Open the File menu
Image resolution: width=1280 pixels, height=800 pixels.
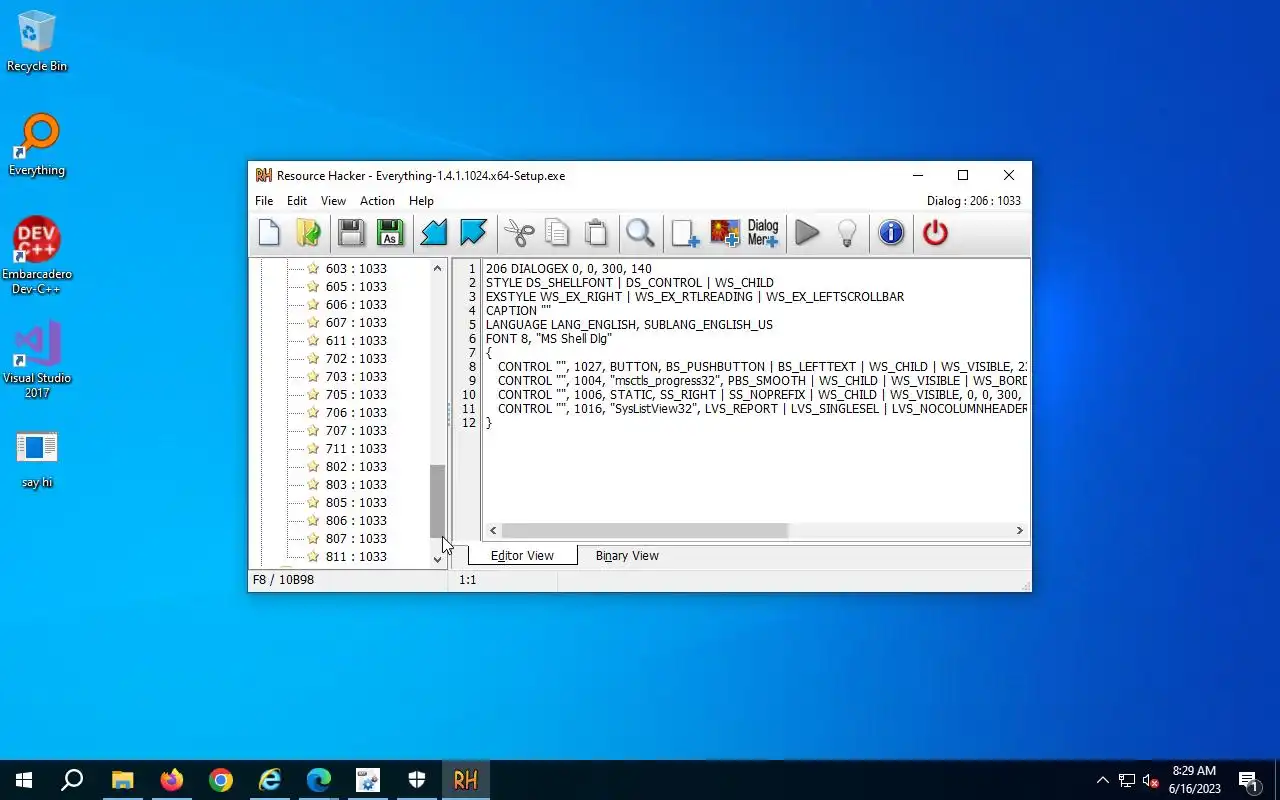click(x=264, y=201)
